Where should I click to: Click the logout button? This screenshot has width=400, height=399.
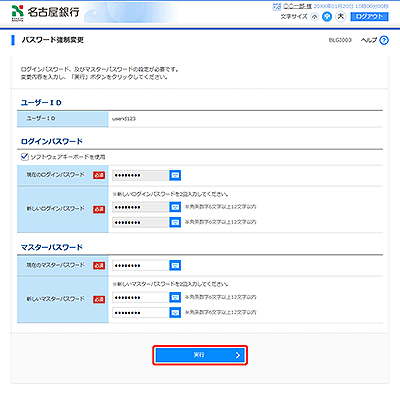click(369, 17)
